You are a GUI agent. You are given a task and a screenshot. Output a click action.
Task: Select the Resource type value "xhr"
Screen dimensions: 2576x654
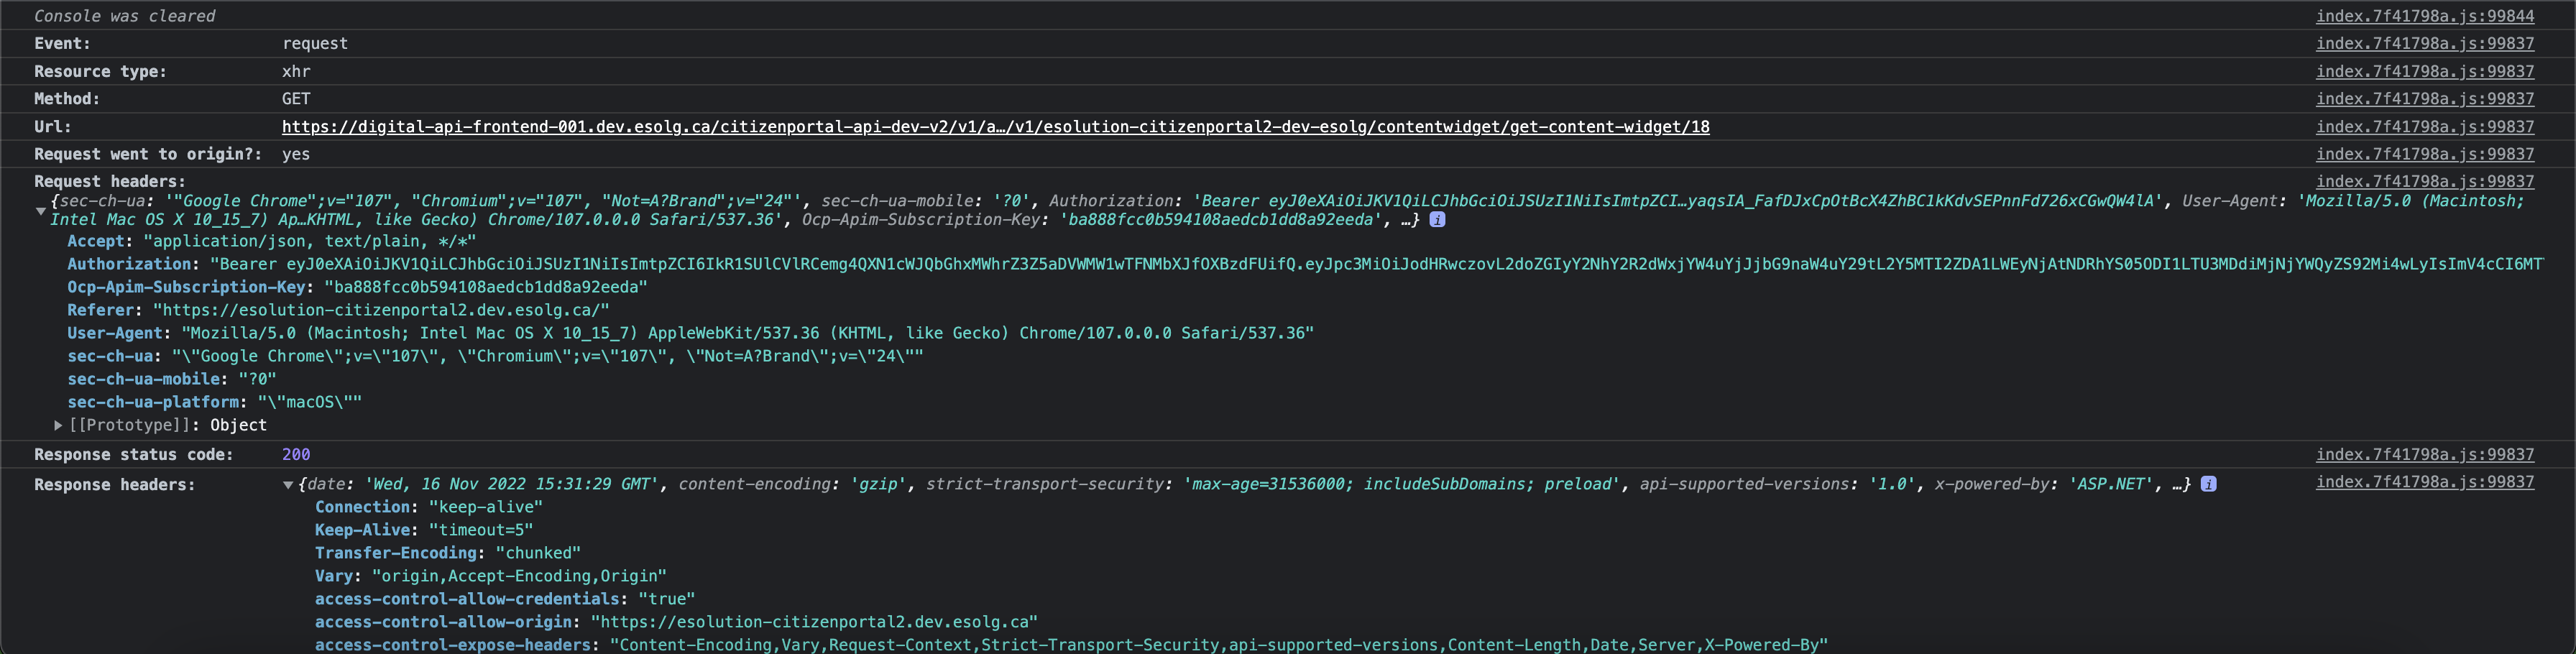point(296,72)
